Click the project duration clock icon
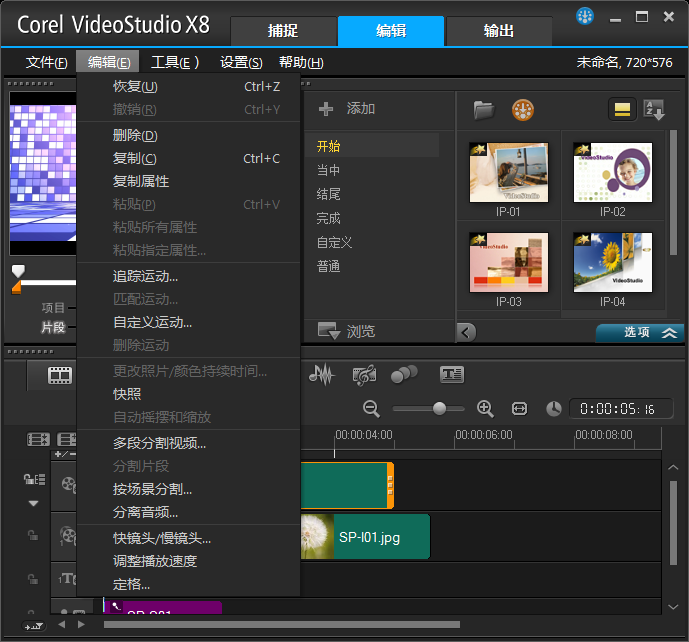The height and width of the screenshot is (642, 689). [x=554, y=409]
